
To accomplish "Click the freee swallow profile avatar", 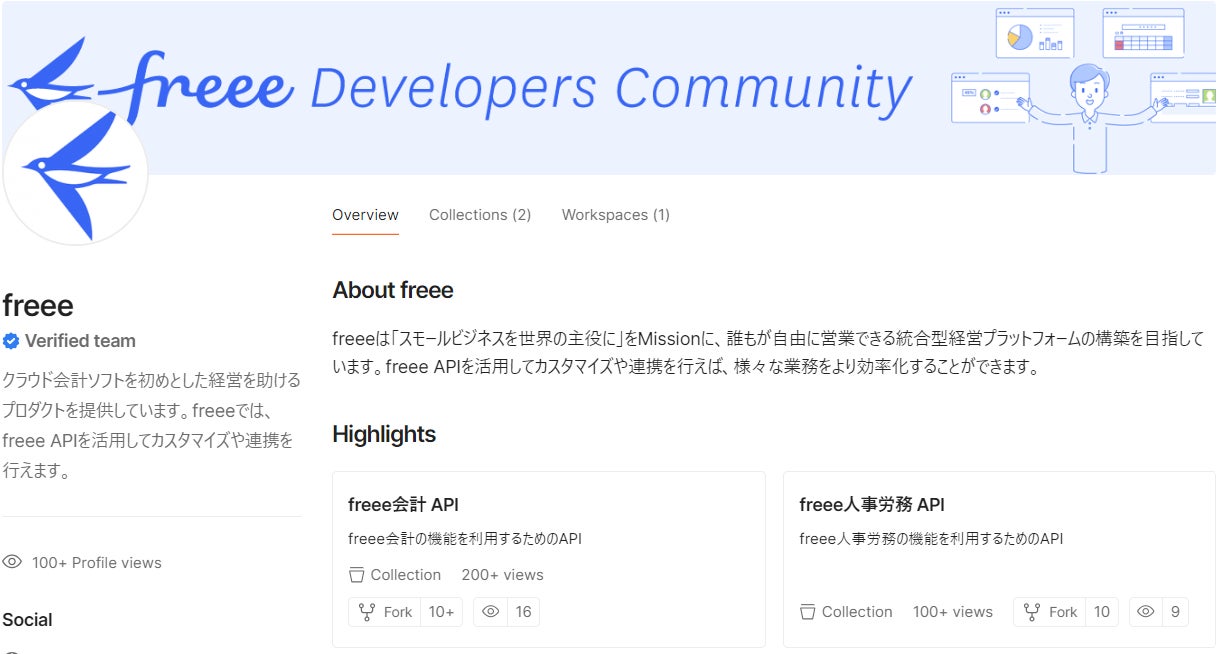I will (75, 172).
